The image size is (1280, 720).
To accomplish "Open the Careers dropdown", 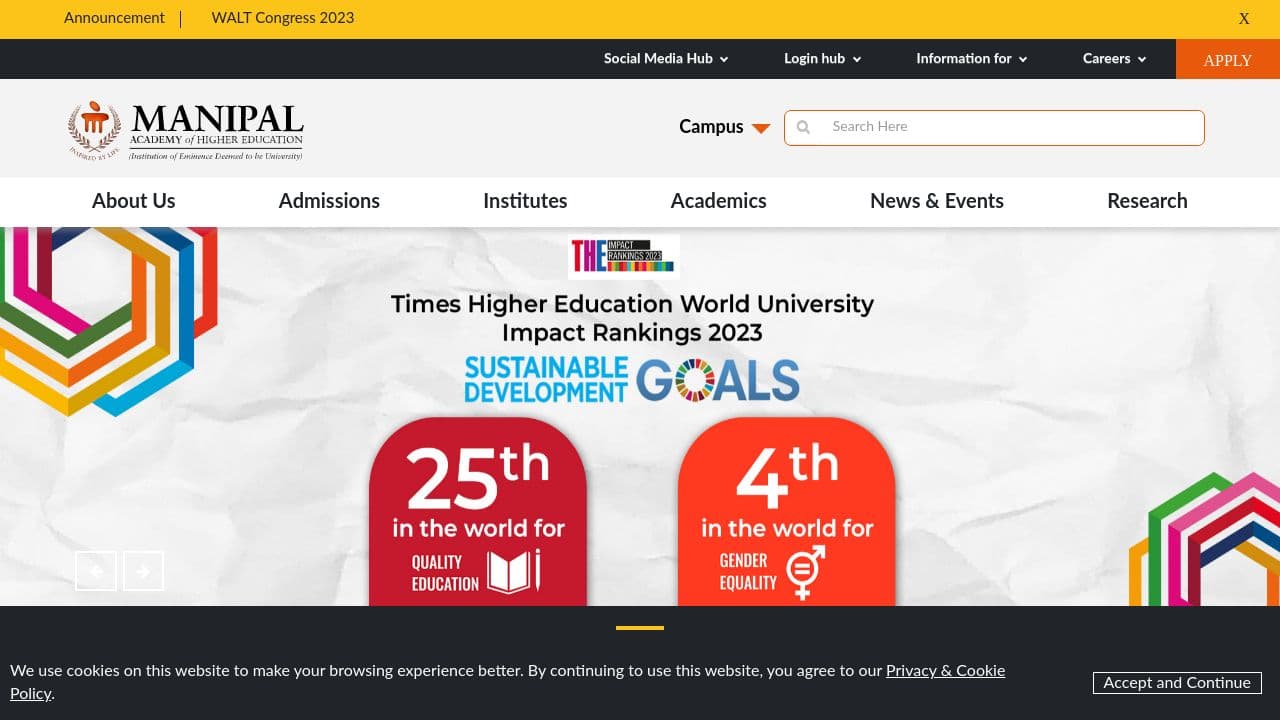I will point(1112,58).
